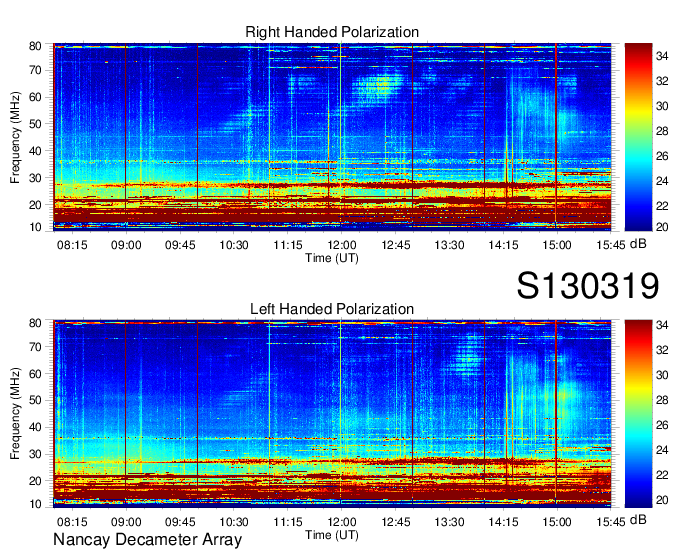The width and height of the screenshot is (680, 552).
Task: Click the 08:15 tick of Left Handed plot
Action: click(72, 522)
